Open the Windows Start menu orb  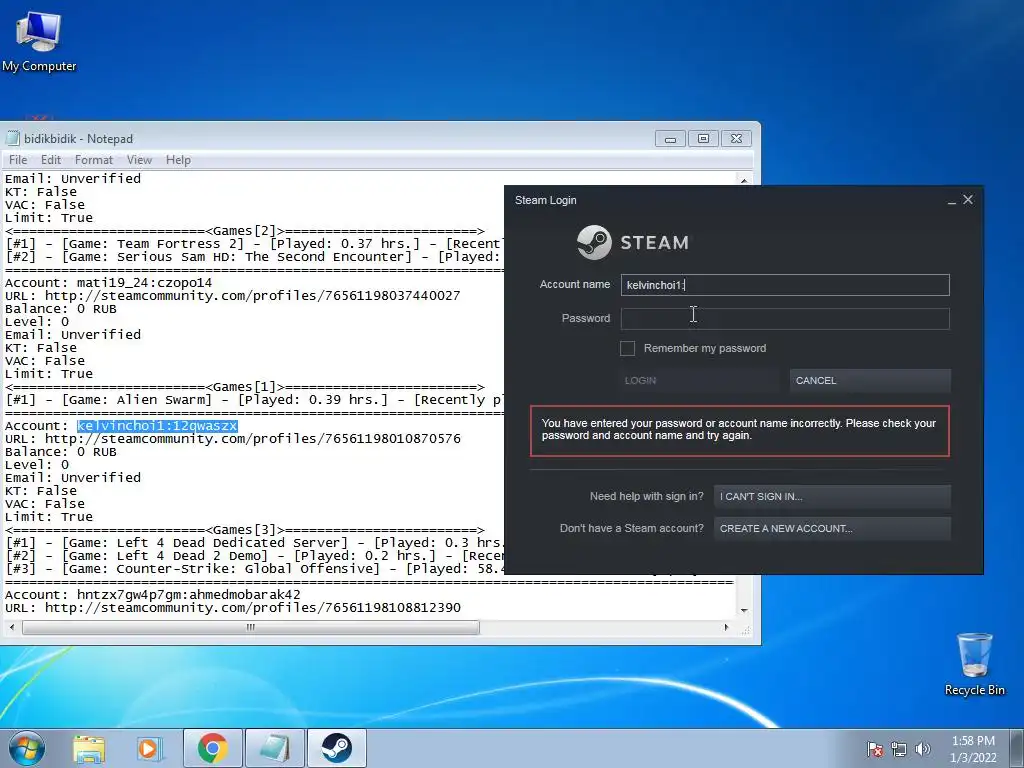click(27, 748)
